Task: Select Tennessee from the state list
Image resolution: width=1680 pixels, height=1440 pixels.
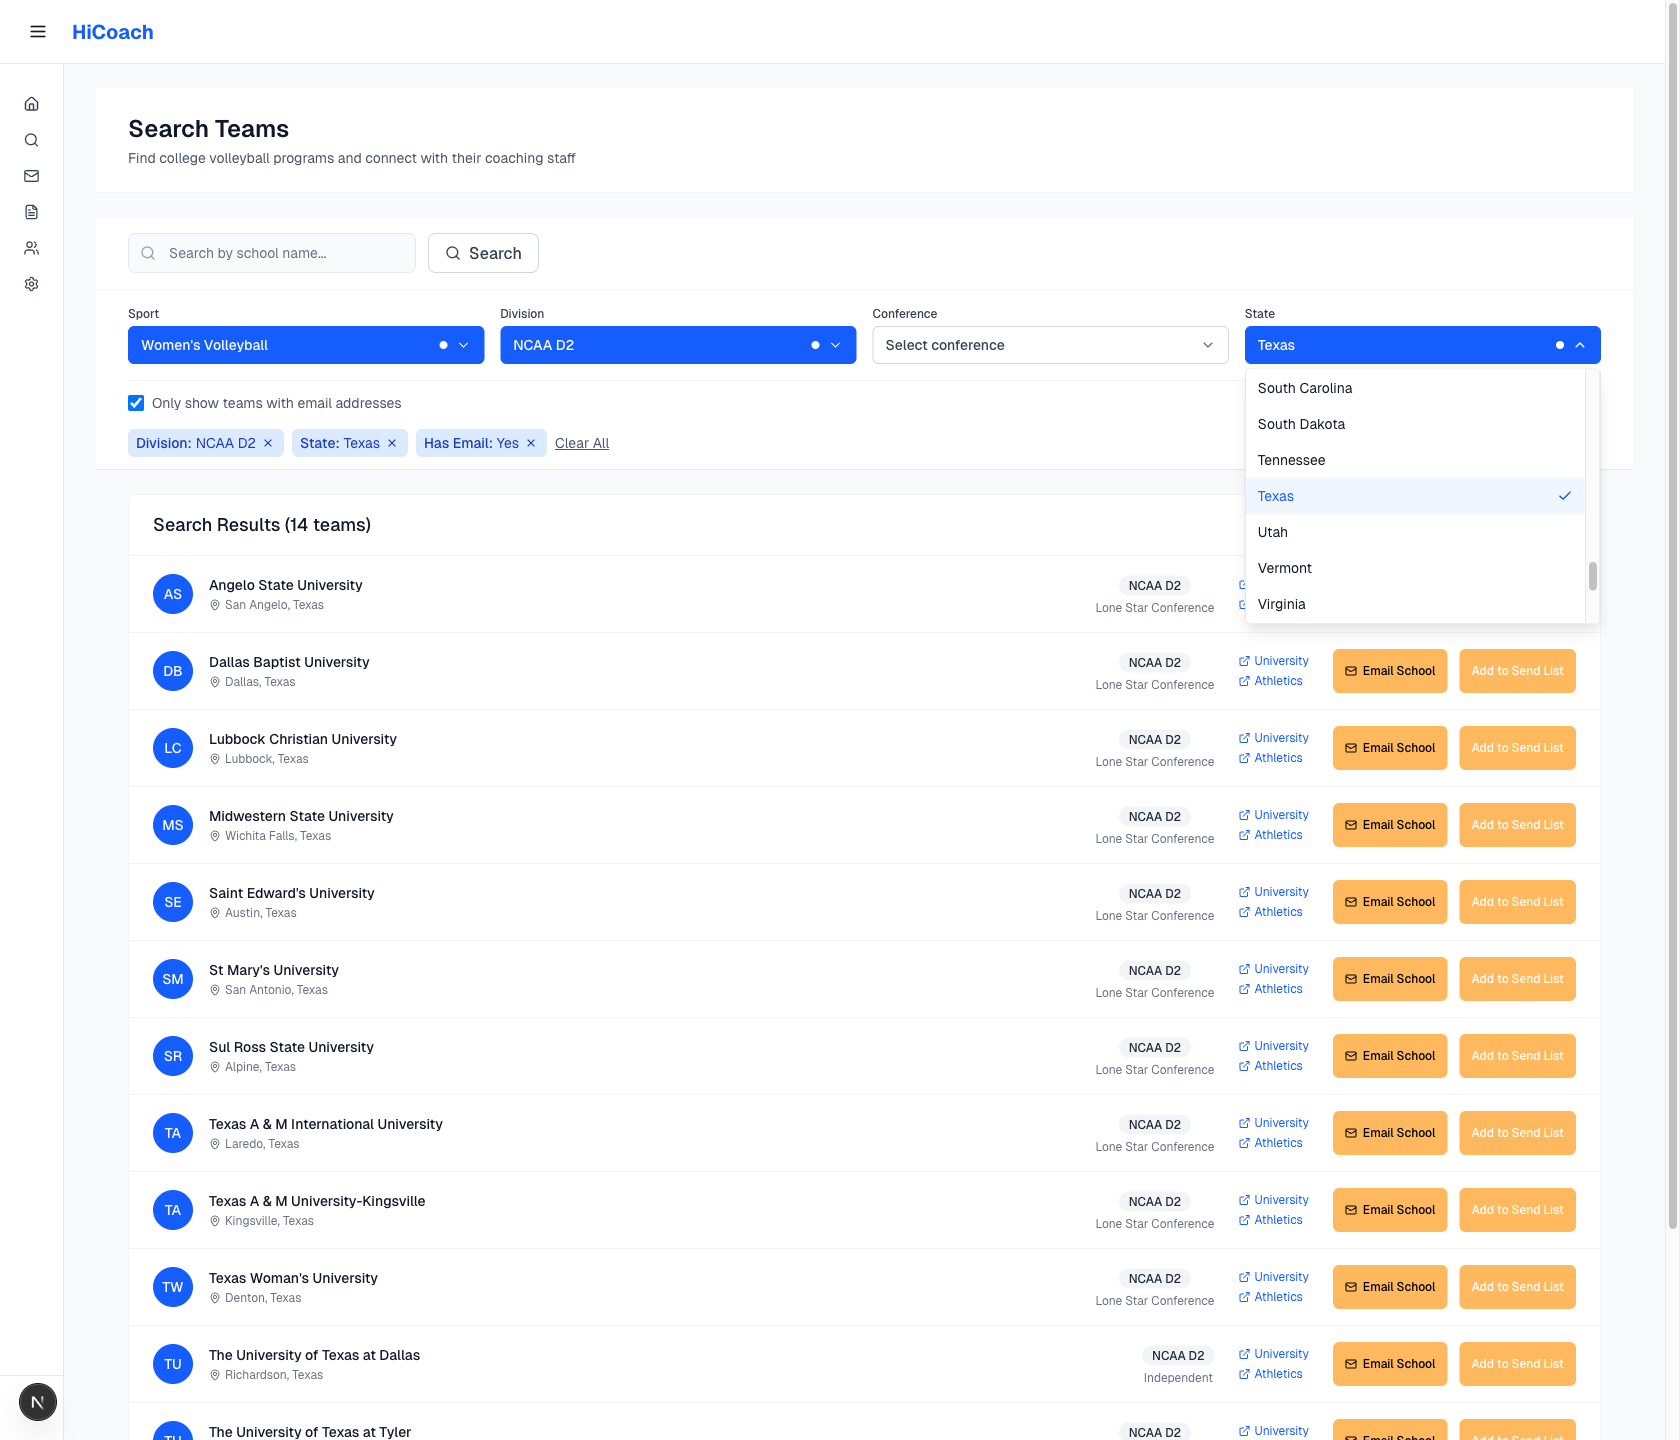Action: tap(1291, 460)
